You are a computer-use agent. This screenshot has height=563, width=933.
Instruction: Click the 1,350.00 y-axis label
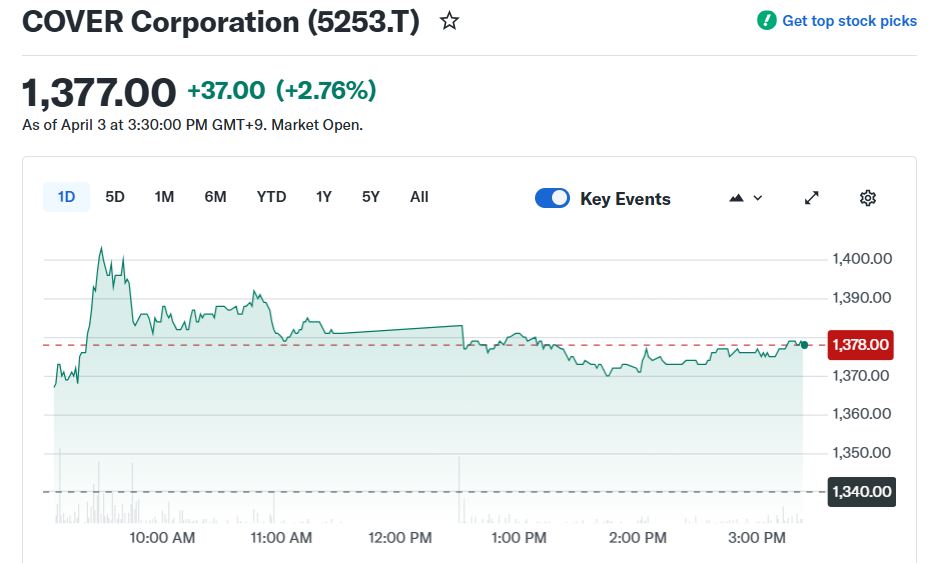tap(862, 453)
